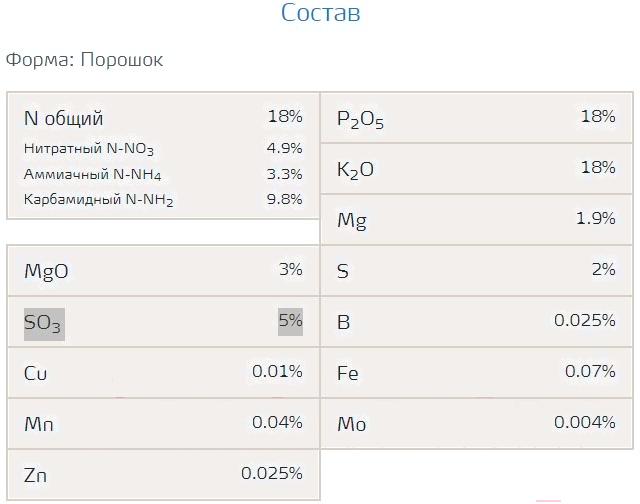Select the Mo 0.004% value
The width and height of the screenshot is (640, 504).
coord(584,422)
